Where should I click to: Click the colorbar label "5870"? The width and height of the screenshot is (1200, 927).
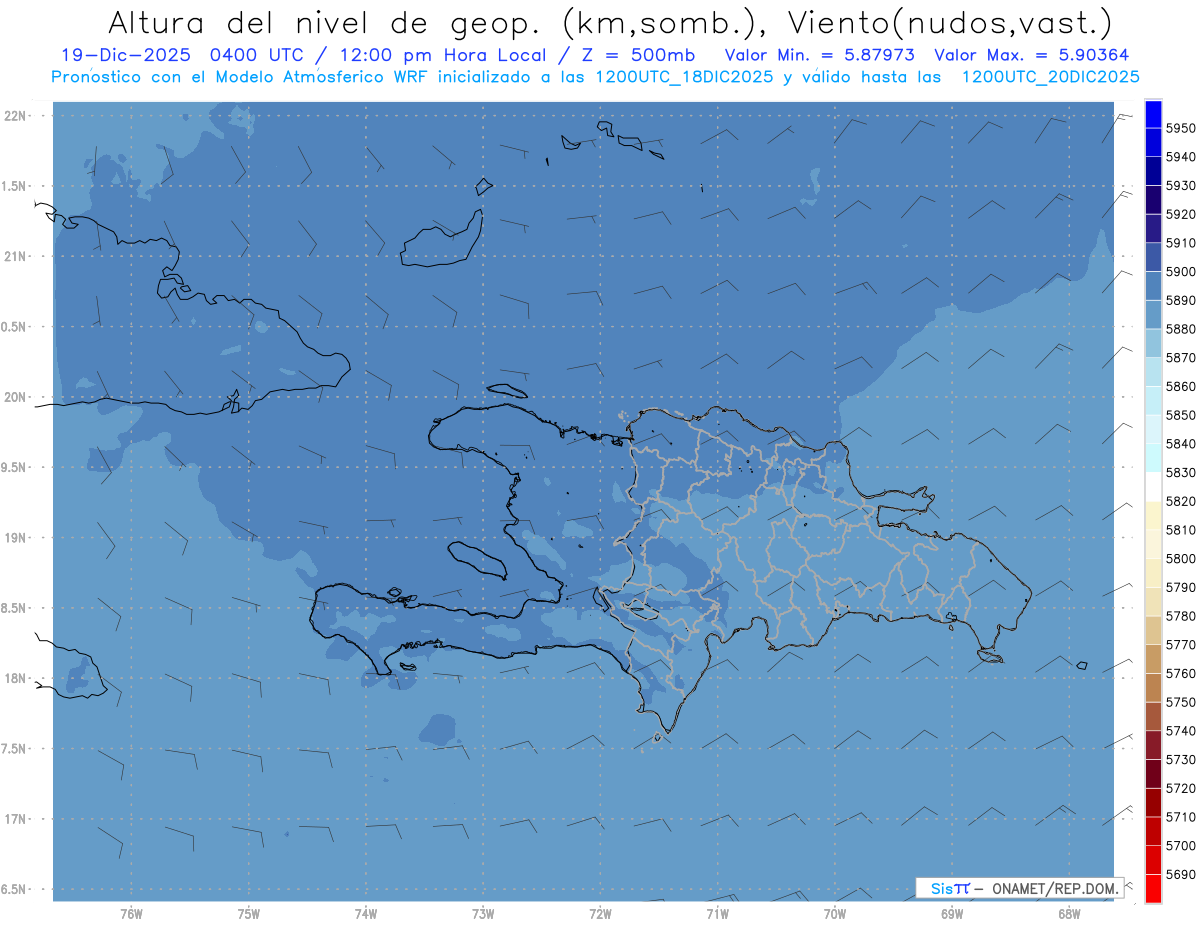pos(1181,358)
